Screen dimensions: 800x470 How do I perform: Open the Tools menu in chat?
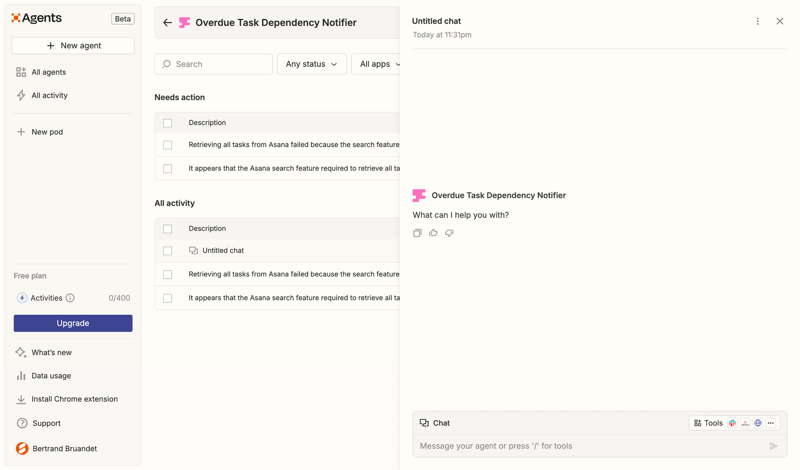click(708, 423)
